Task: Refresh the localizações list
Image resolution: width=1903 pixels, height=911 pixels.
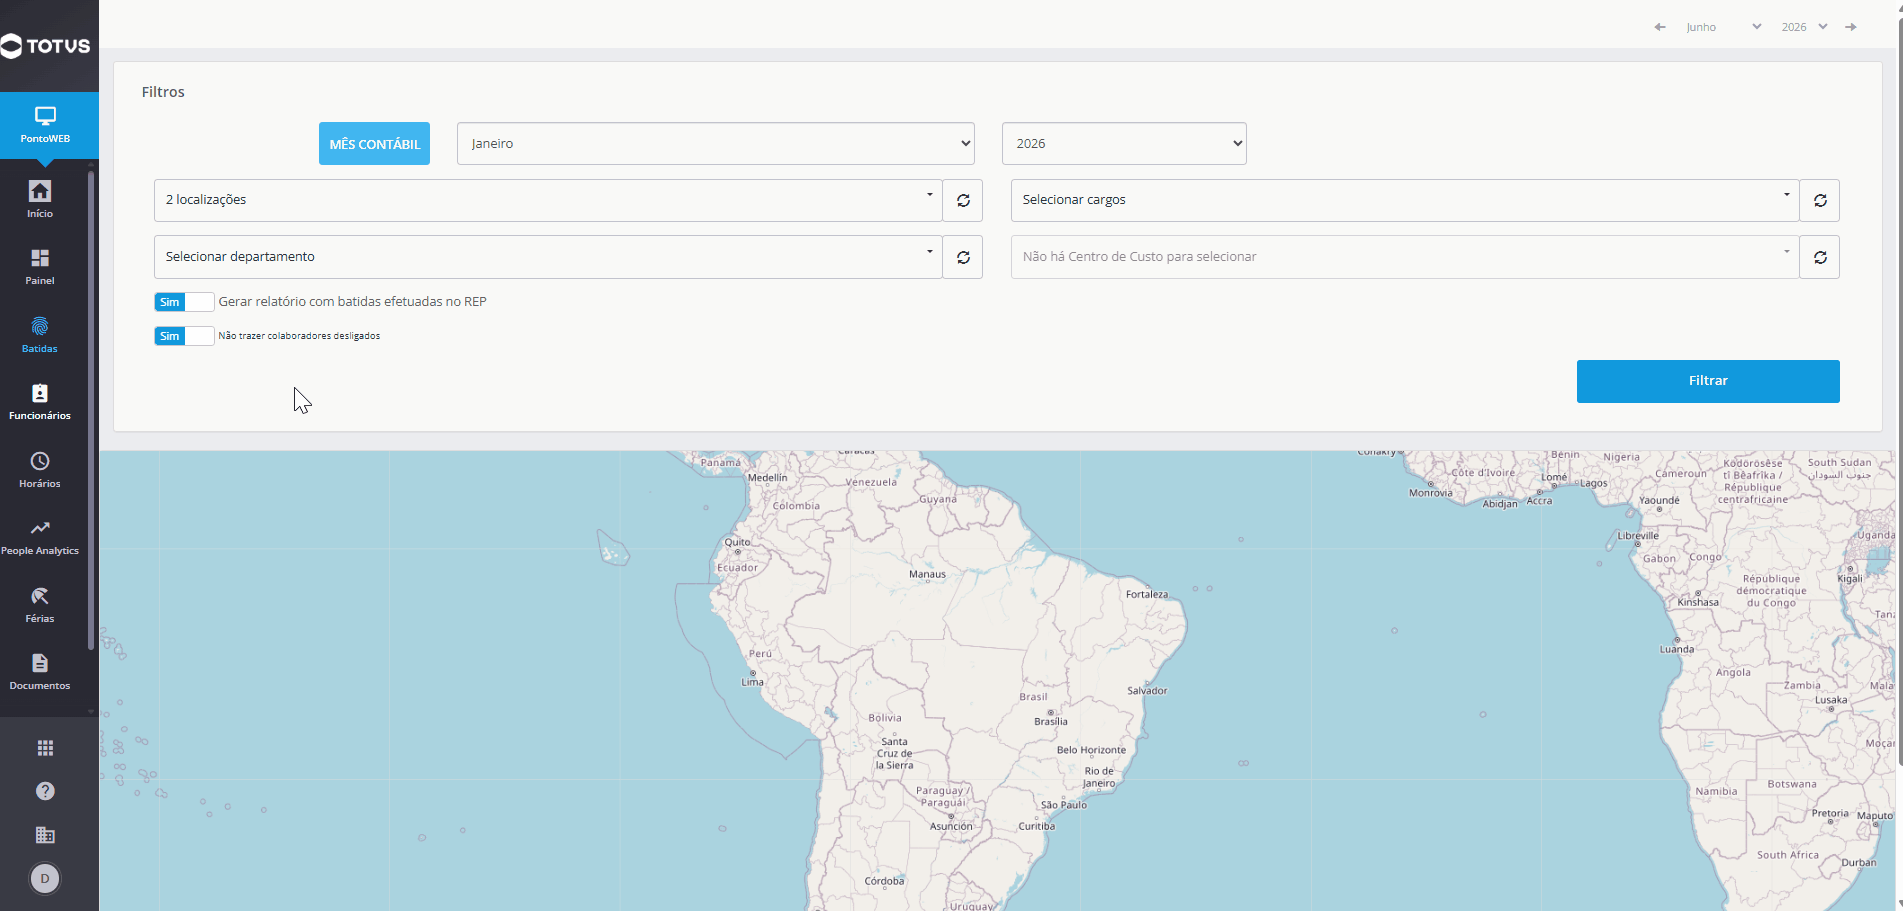Action: pos(963,200)
